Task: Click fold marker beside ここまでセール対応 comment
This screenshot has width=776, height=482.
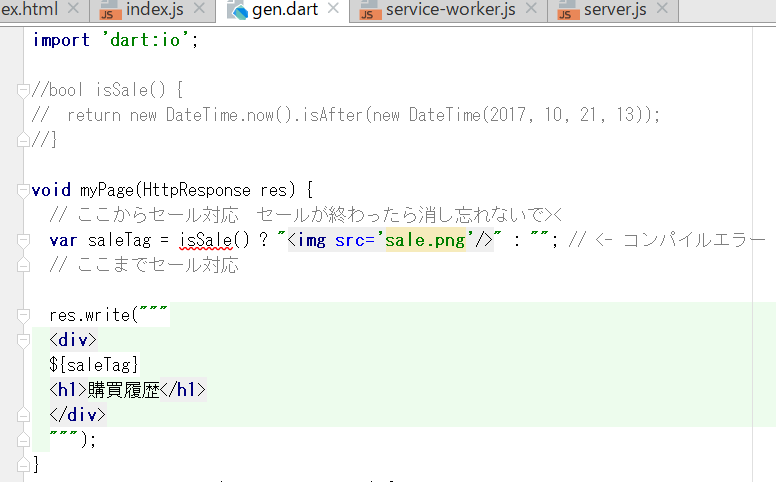Action: tap(23, 265)
